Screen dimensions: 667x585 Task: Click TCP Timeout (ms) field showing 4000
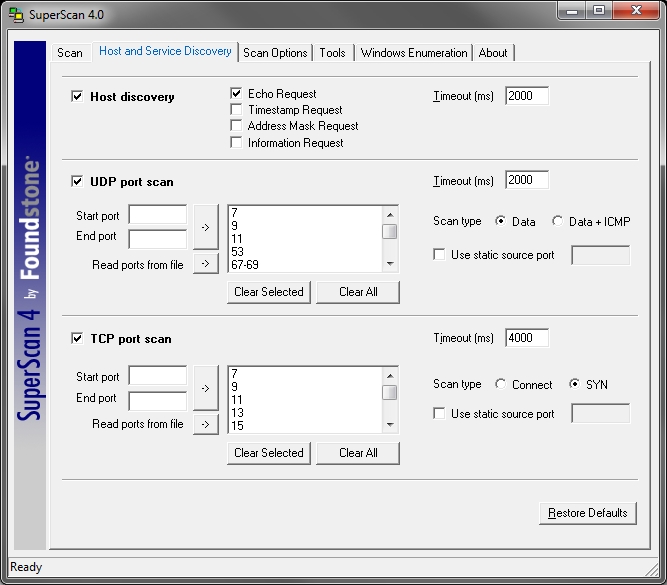(527, 338)
